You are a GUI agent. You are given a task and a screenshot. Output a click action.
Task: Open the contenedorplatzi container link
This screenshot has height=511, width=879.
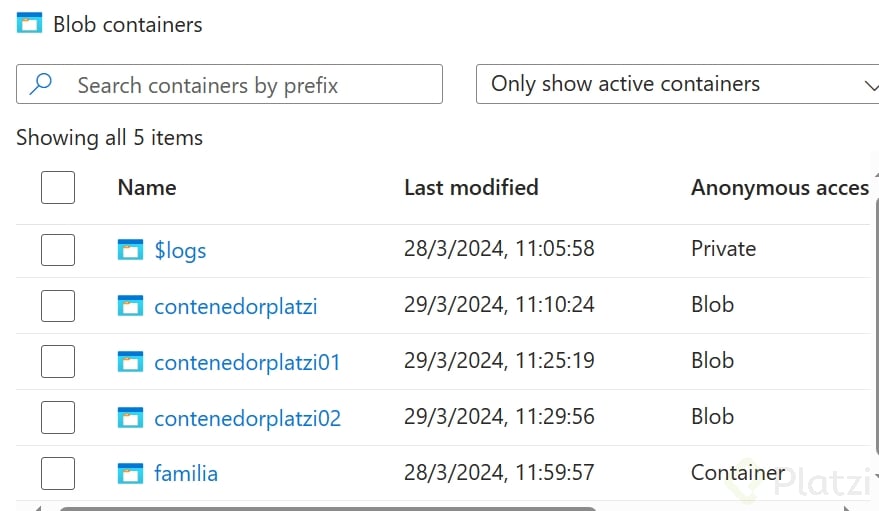235,306
